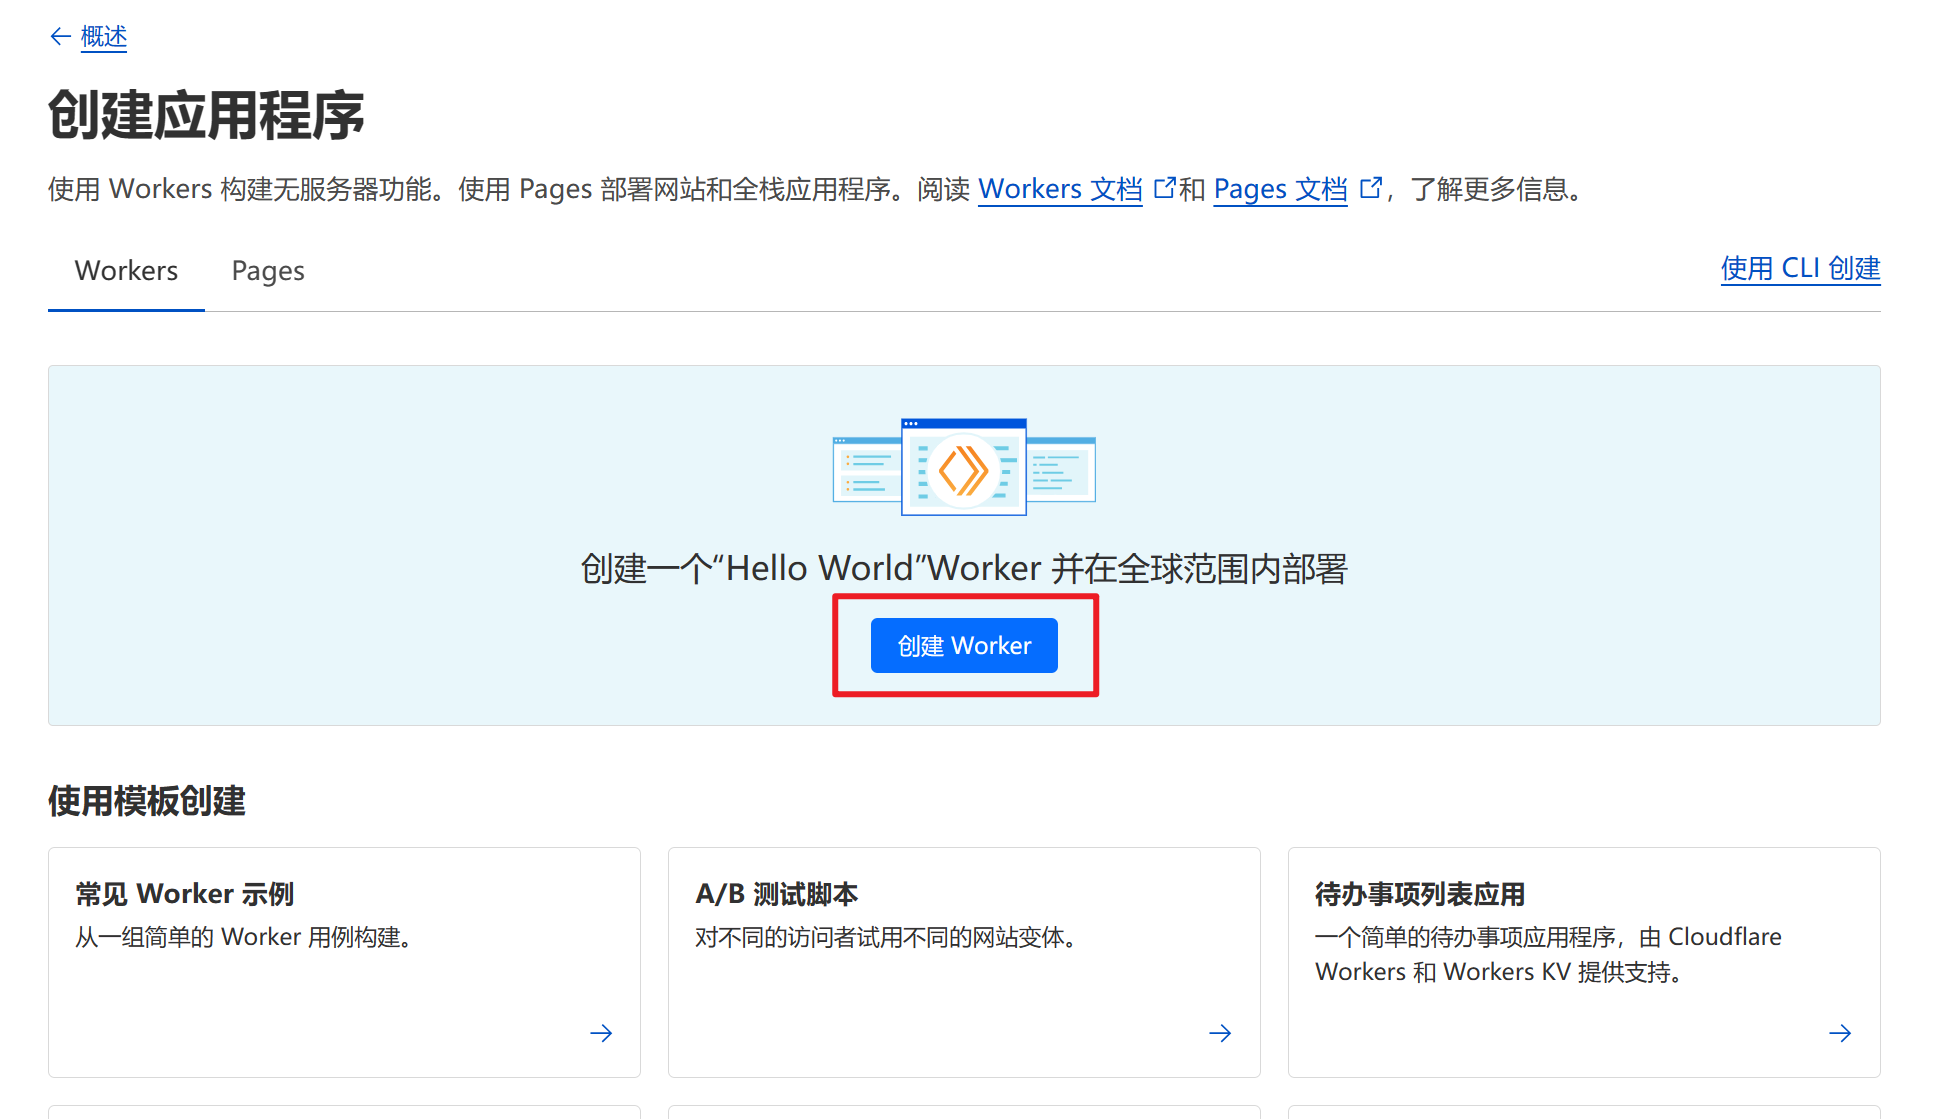Click external link icon after Pages 文档
Viewport: 1937px width, 1119px height.
pos(1371,188)
